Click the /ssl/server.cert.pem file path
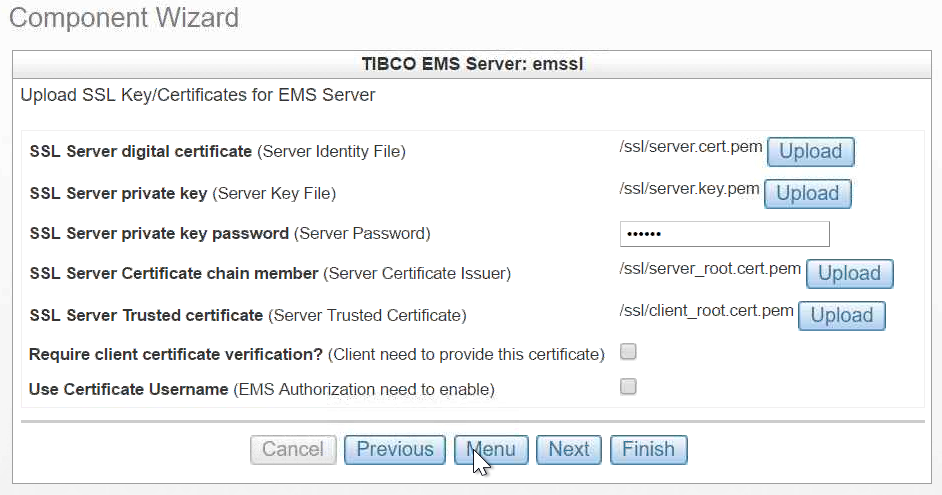 click(691, 147)
